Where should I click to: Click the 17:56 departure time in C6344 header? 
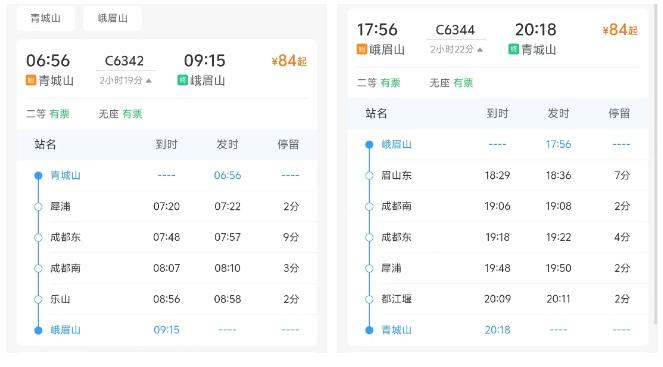[377, 30]
